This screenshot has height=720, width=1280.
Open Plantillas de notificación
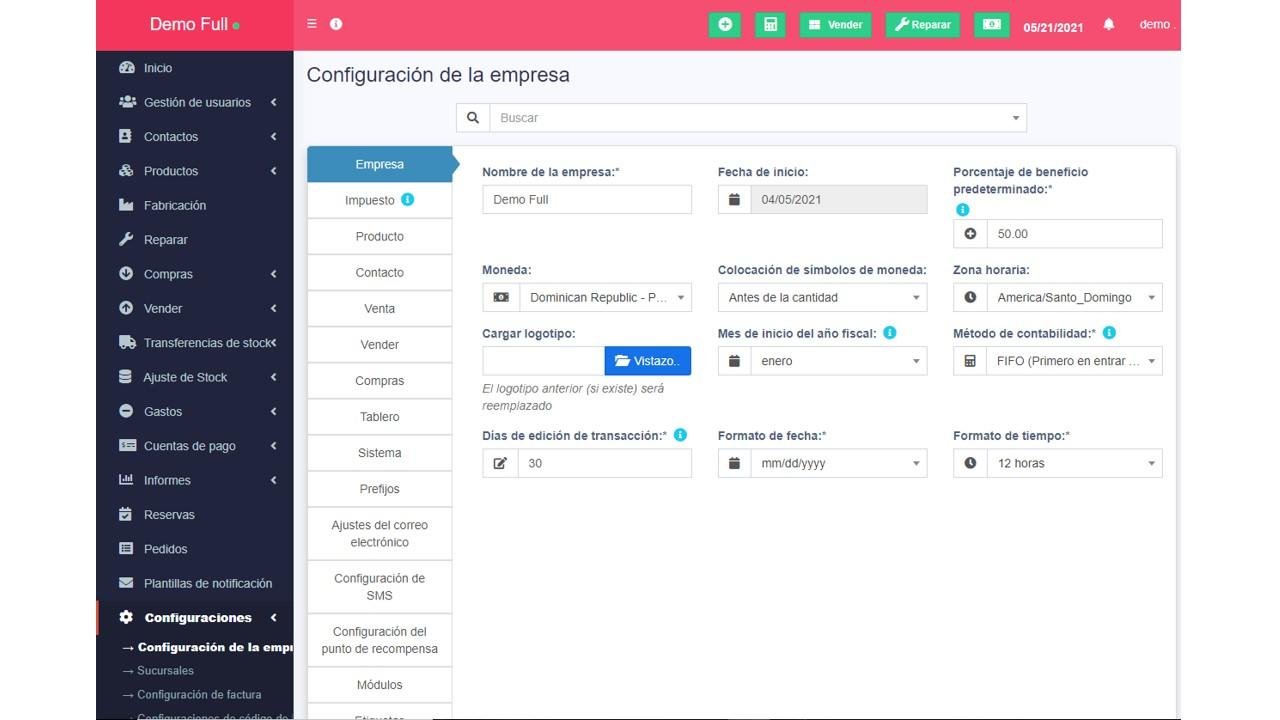pyautogui.click(x=195, y=583)
